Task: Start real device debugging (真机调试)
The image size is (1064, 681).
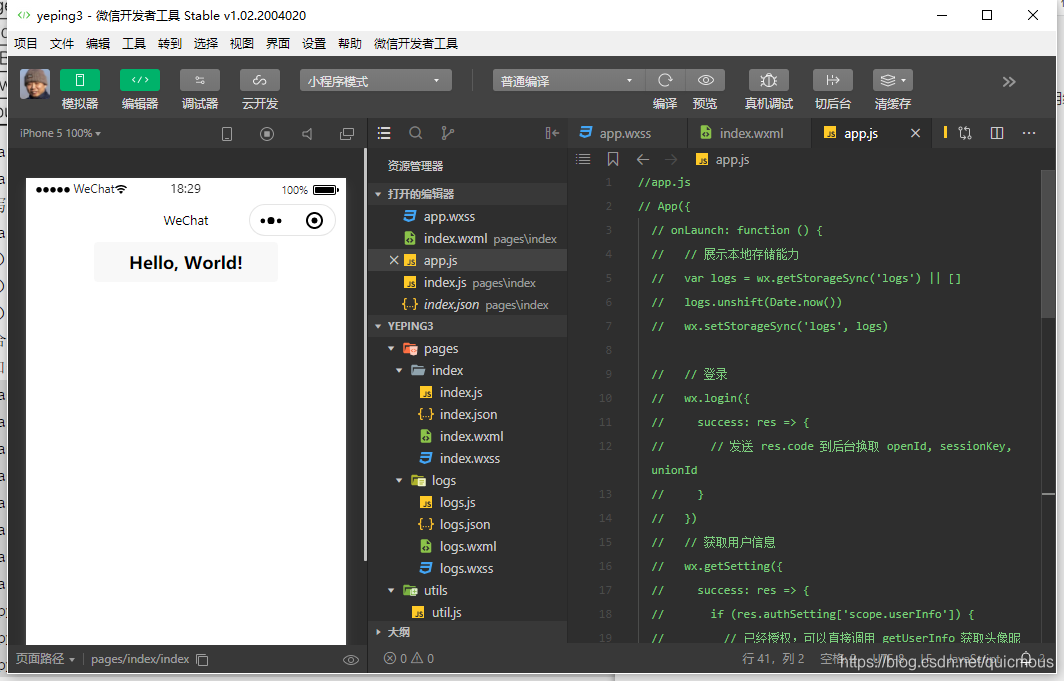Action: (x=768, y=81)
